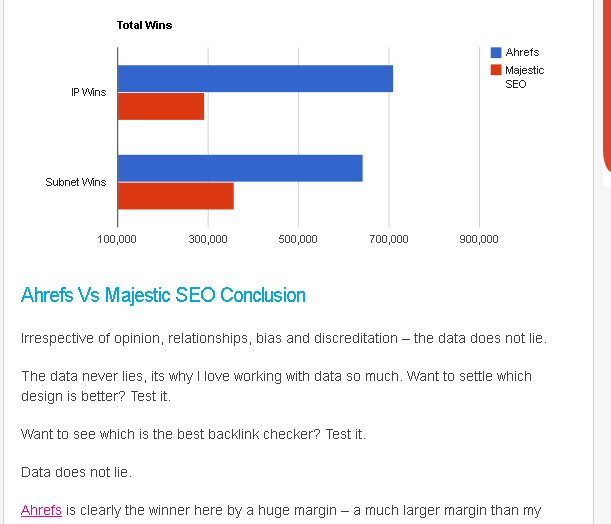Screen dimensions: 611x524
Task: Click the red sidebar banner at right edge
Action: pos(607,86)
